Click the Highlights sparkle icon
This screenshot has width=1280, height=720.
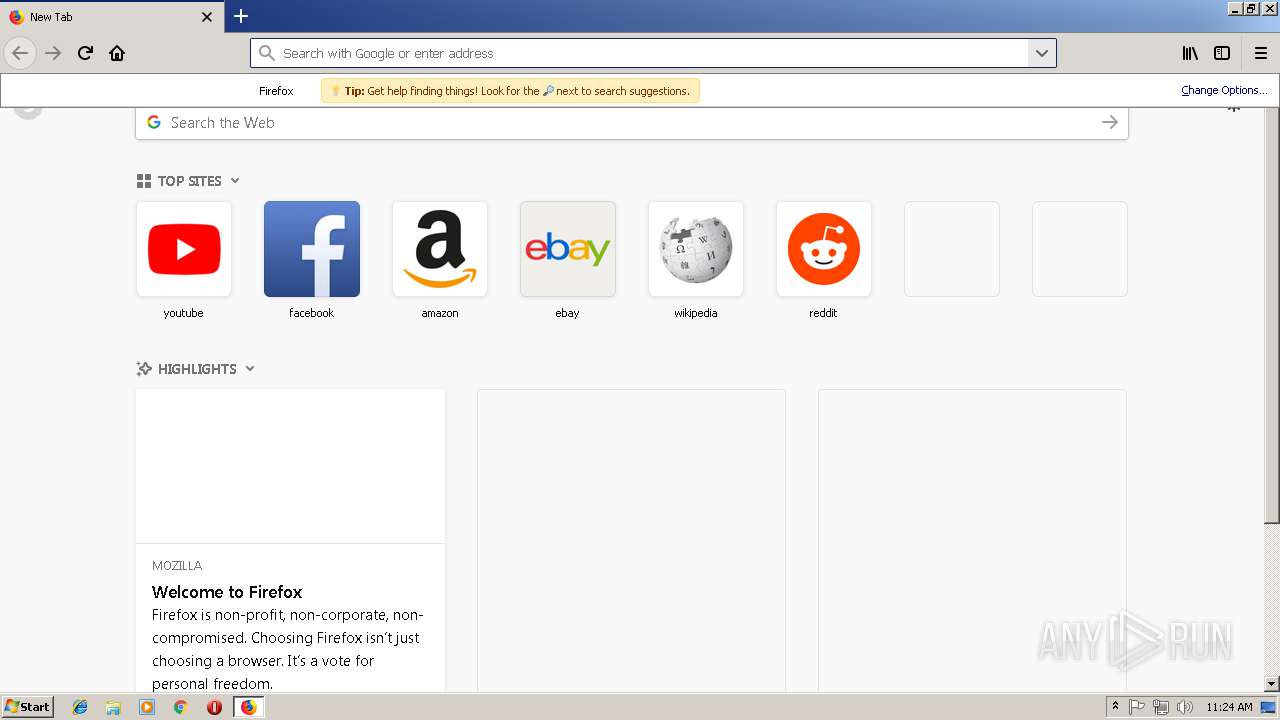click(x=144, y=369)
